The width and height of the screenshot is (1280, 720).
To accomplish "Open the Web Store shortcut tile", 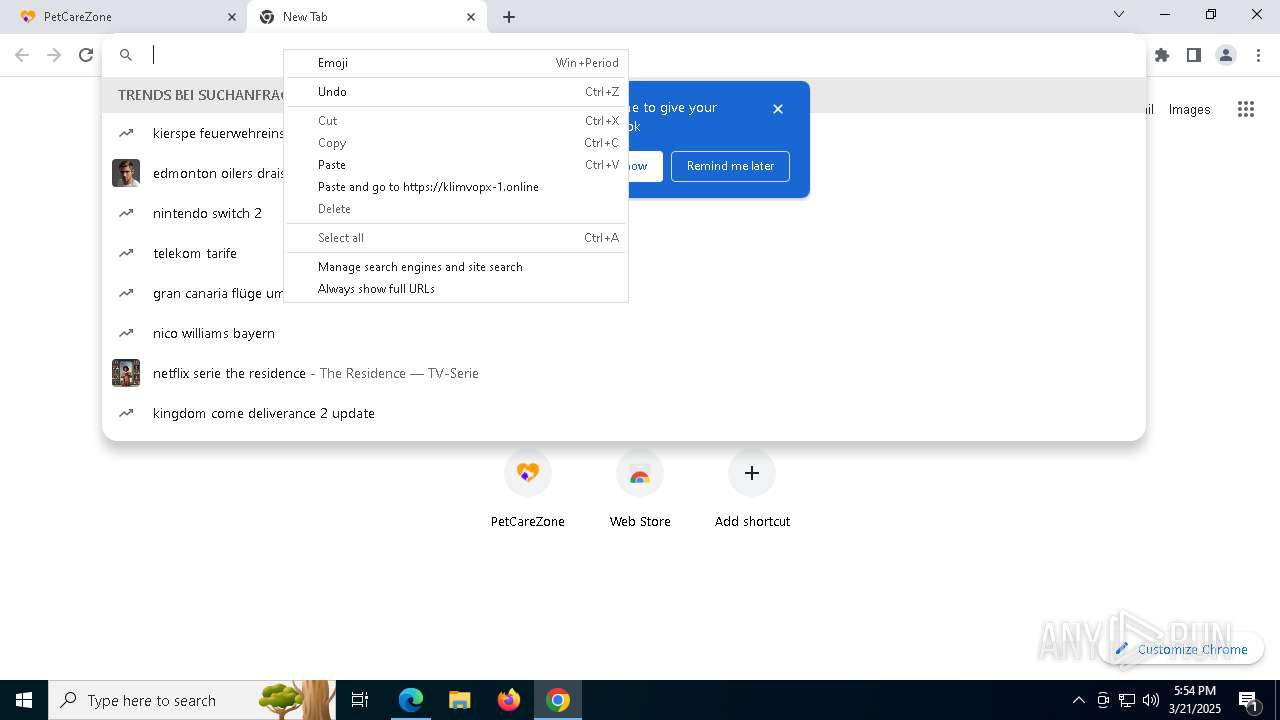I will coord(640,489).
